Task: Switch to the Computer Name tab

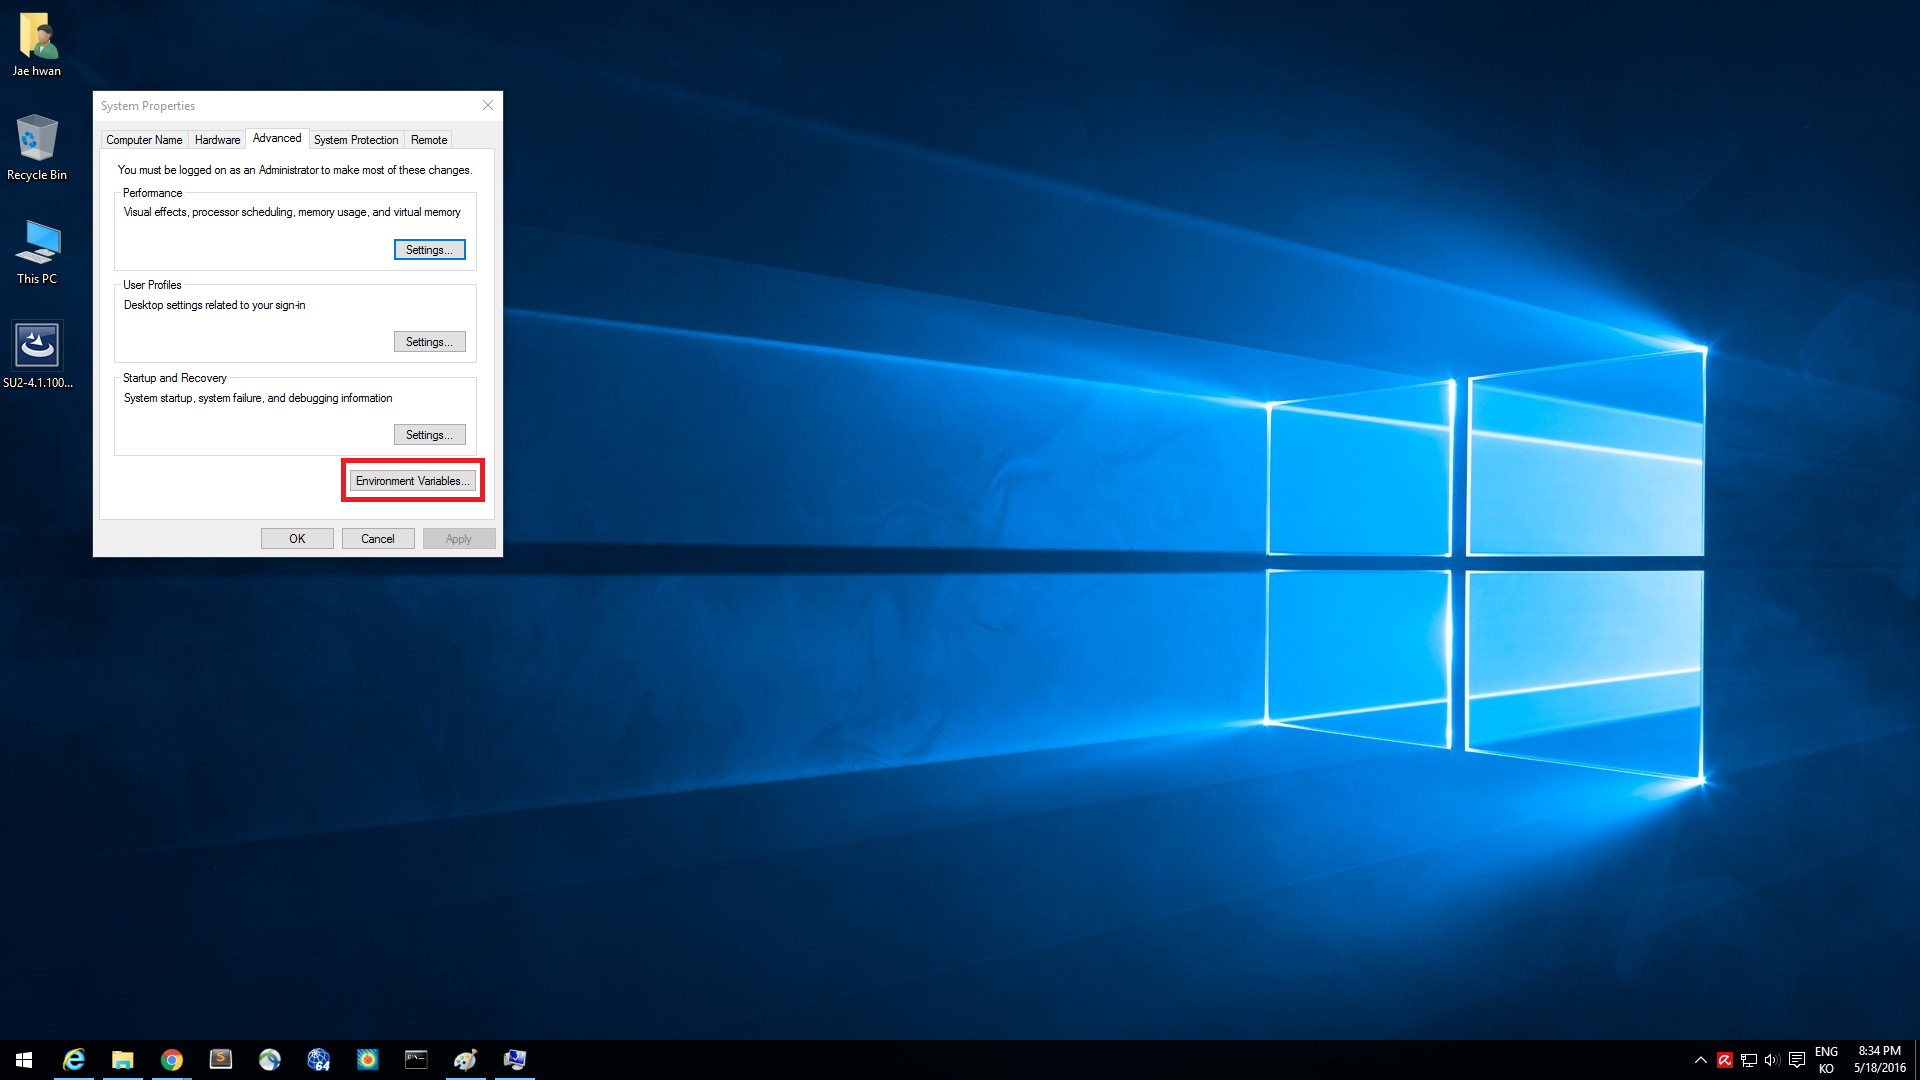Action: (143, 139)
